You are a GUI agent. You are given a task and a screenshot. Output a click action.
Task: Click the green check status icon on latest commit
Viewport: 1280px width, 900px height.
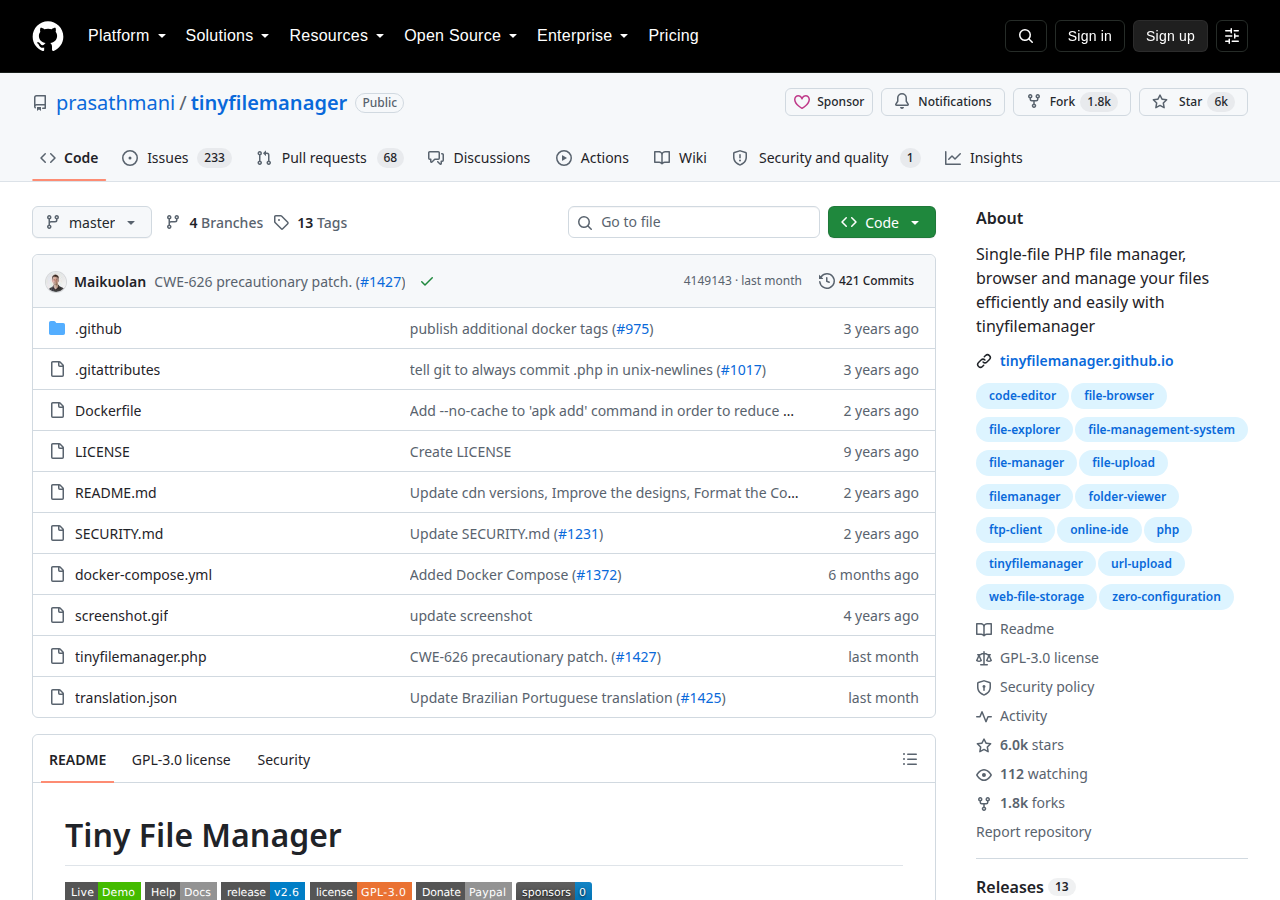click(x=427, y=281)
